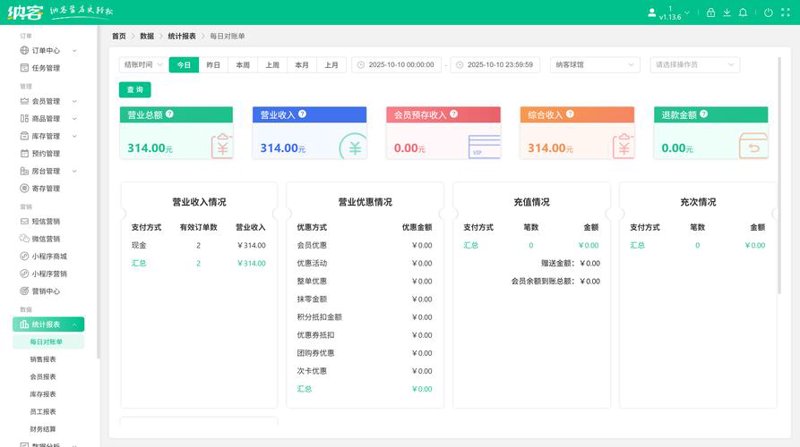Screen dimensions: 800x447
Task: Click 优惠券抵扣 discount row
Action: [364, 335]
